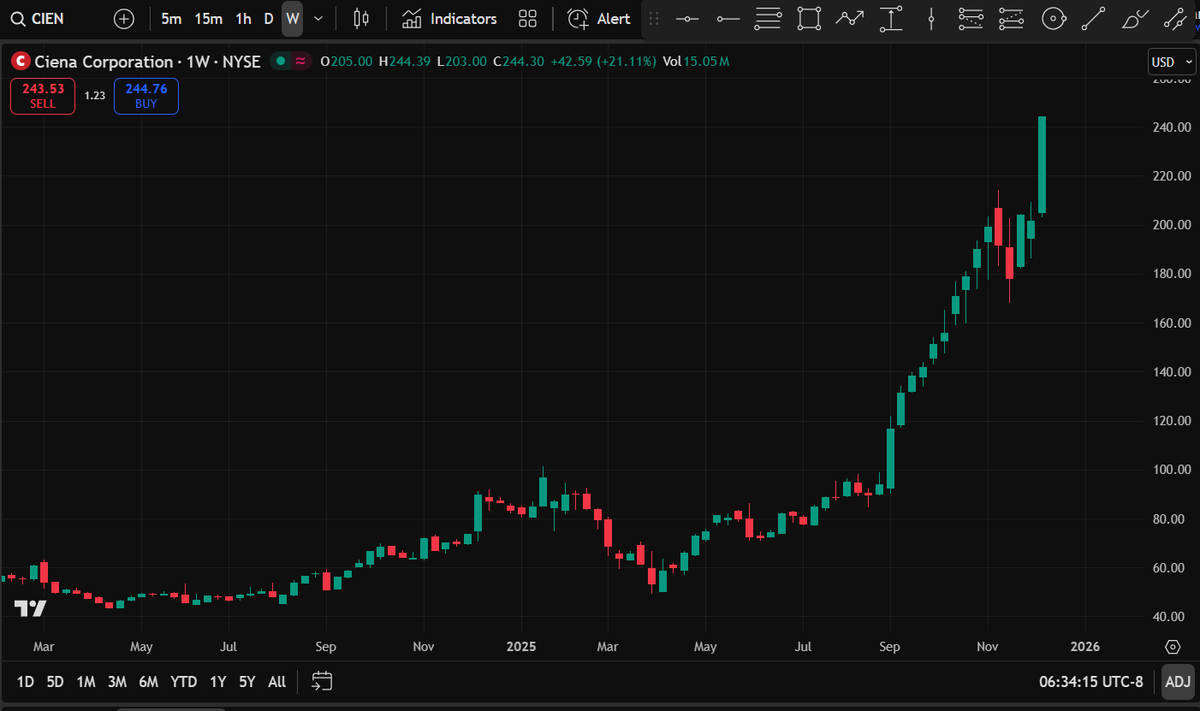Image resolution: width=1200 pixels, height=711 pixels.
Task: Click the 240.00 price axis label
Action: pyautogui.click(x=1171, y=127)
